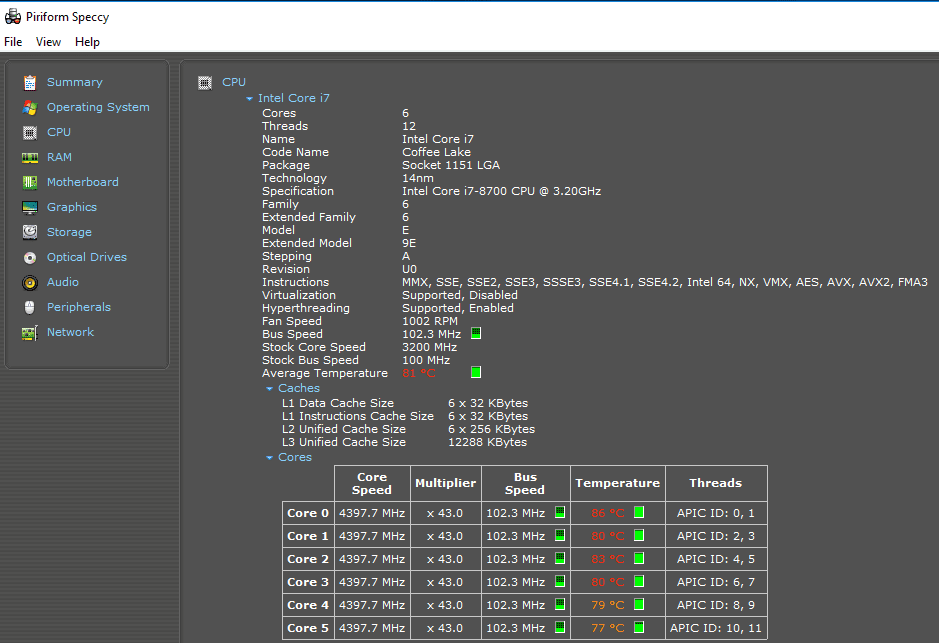Click Core 0 temperature graph icon
The width and height of the screenshot is (939, 643).
[639, 512]
